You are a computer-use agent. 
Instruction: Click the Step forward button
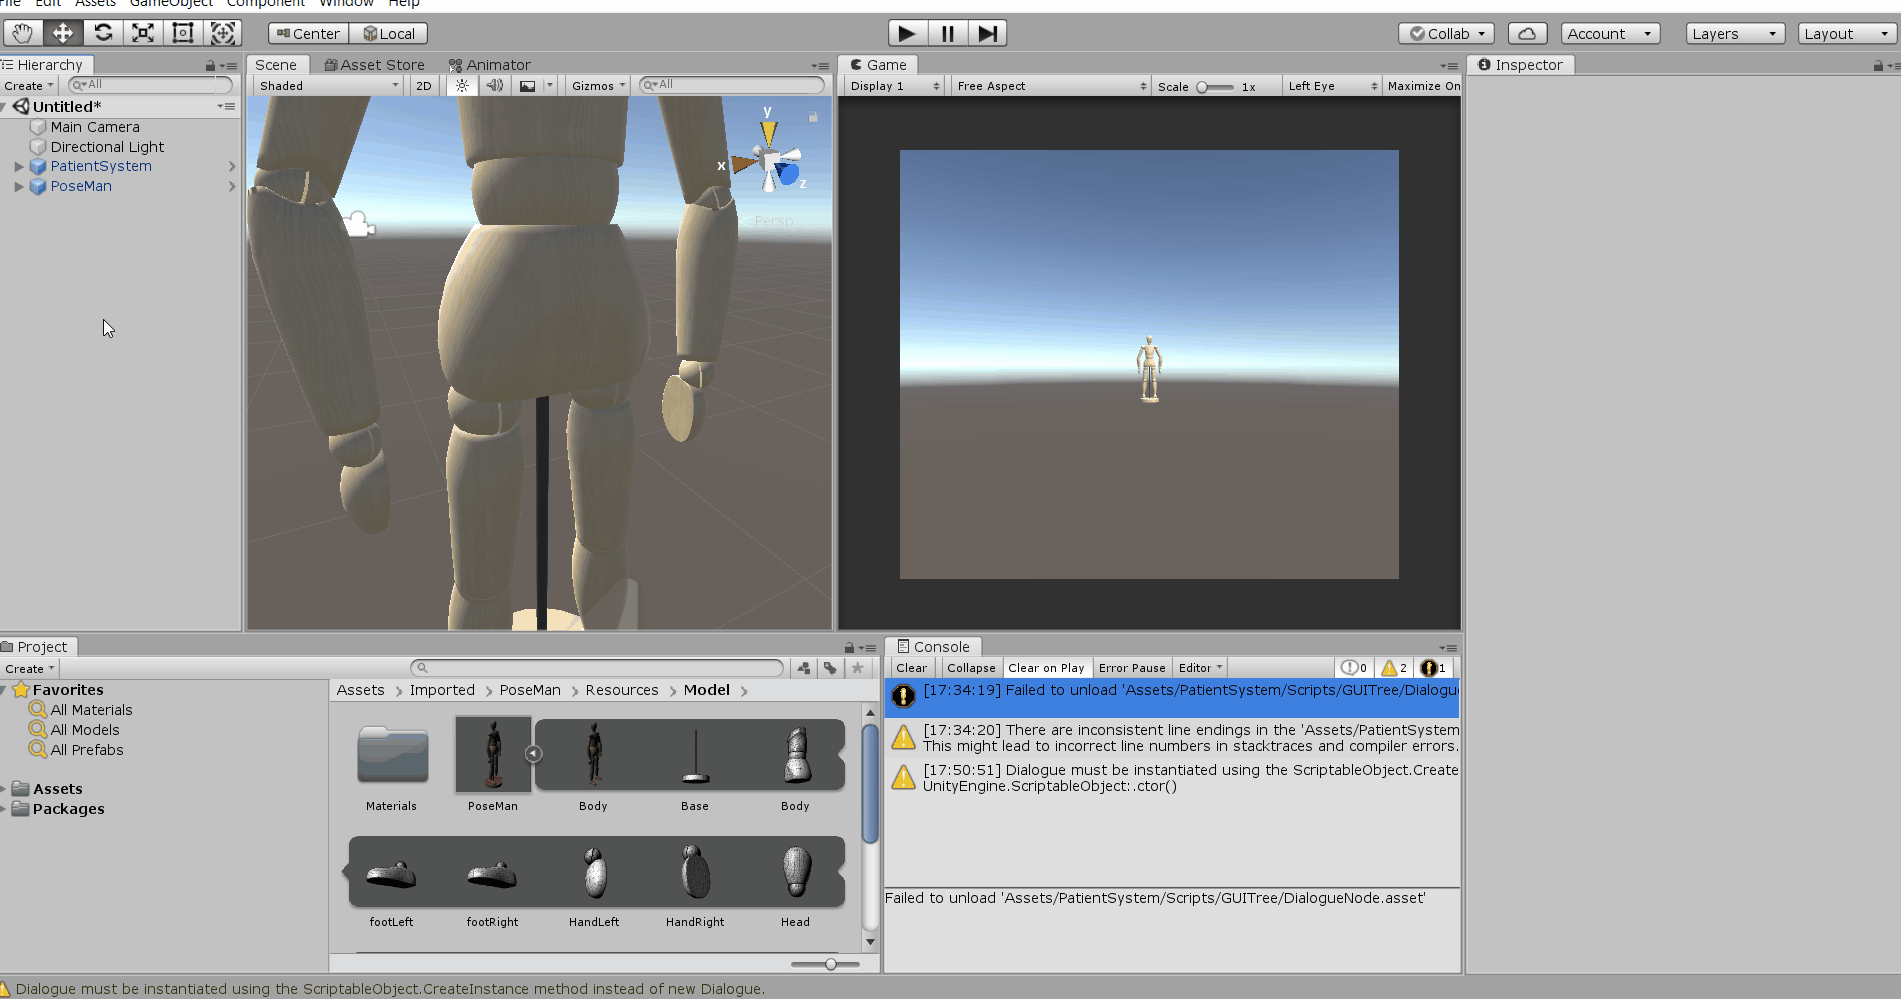click(x=987, y=33)
